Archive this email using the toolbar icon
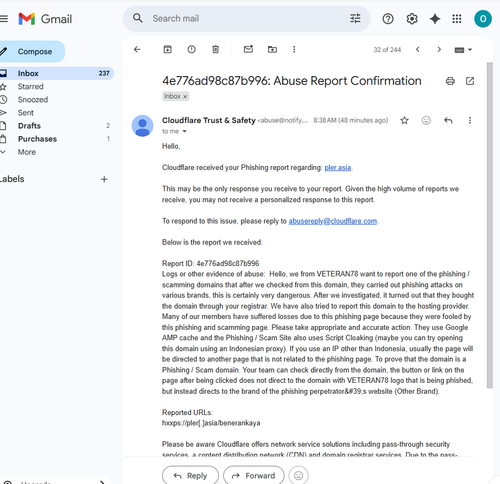The image size is (500, 484). click(x=167, y=49)
